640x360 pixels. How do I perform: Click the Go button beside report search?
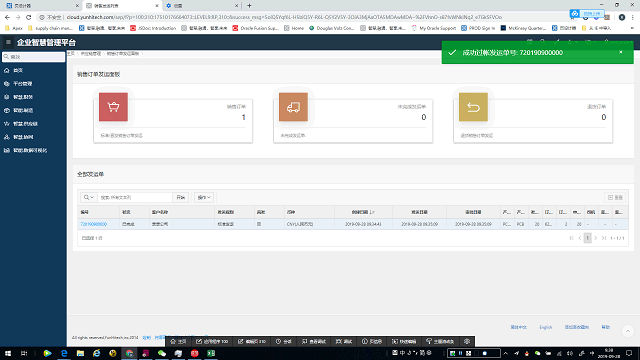[180, 197]
